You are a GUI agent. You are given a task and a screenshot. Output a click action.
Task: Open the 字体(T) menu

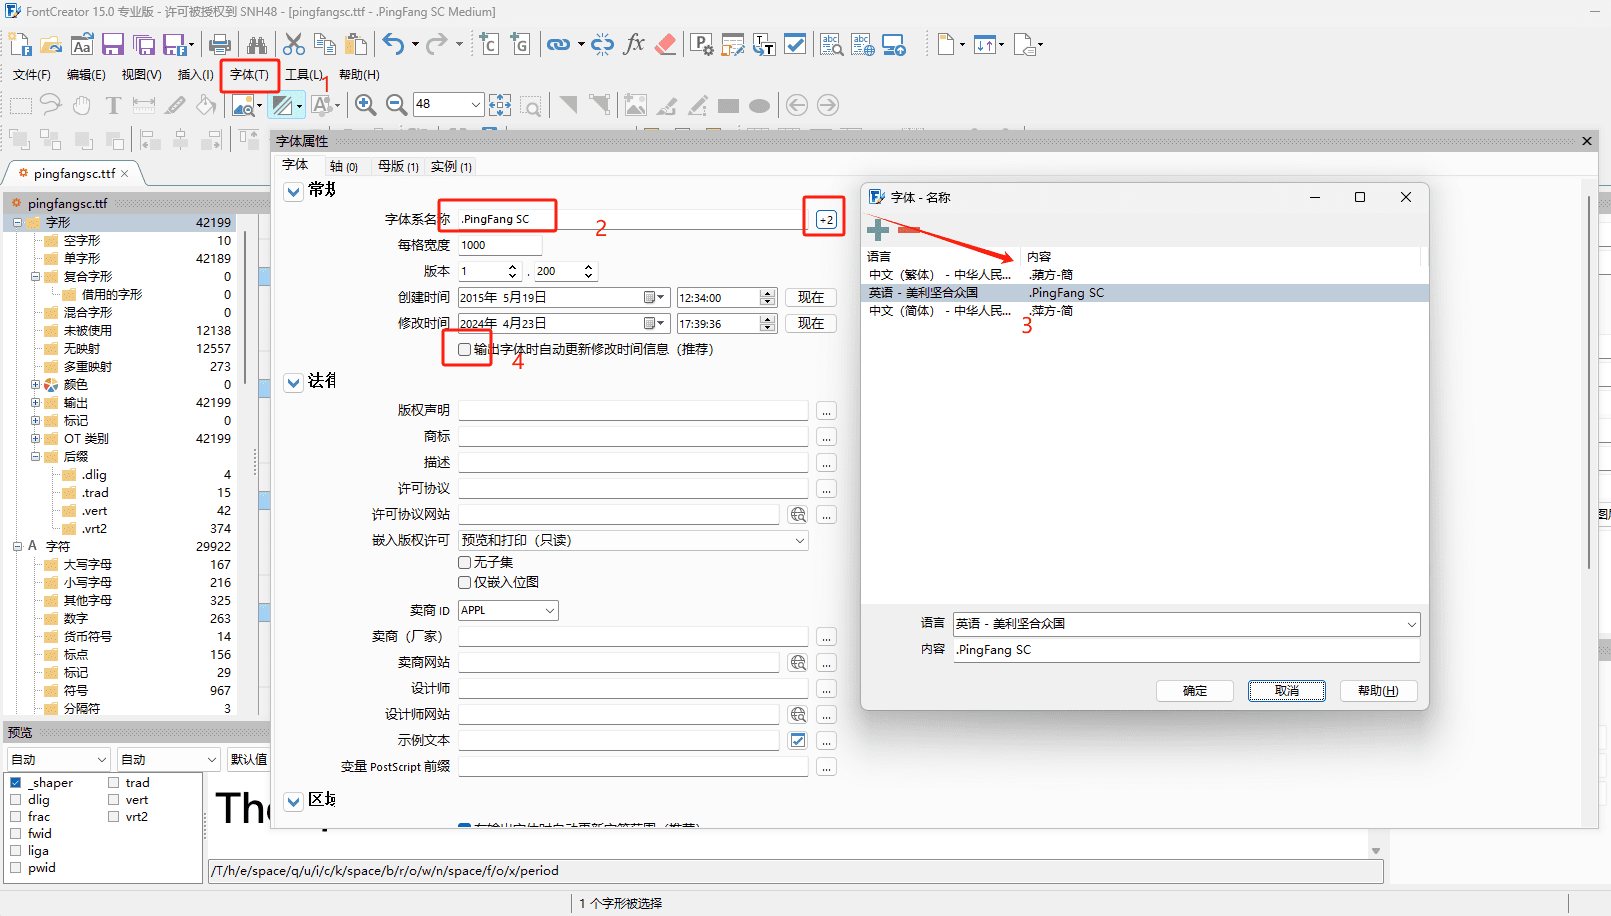(249, 75)
